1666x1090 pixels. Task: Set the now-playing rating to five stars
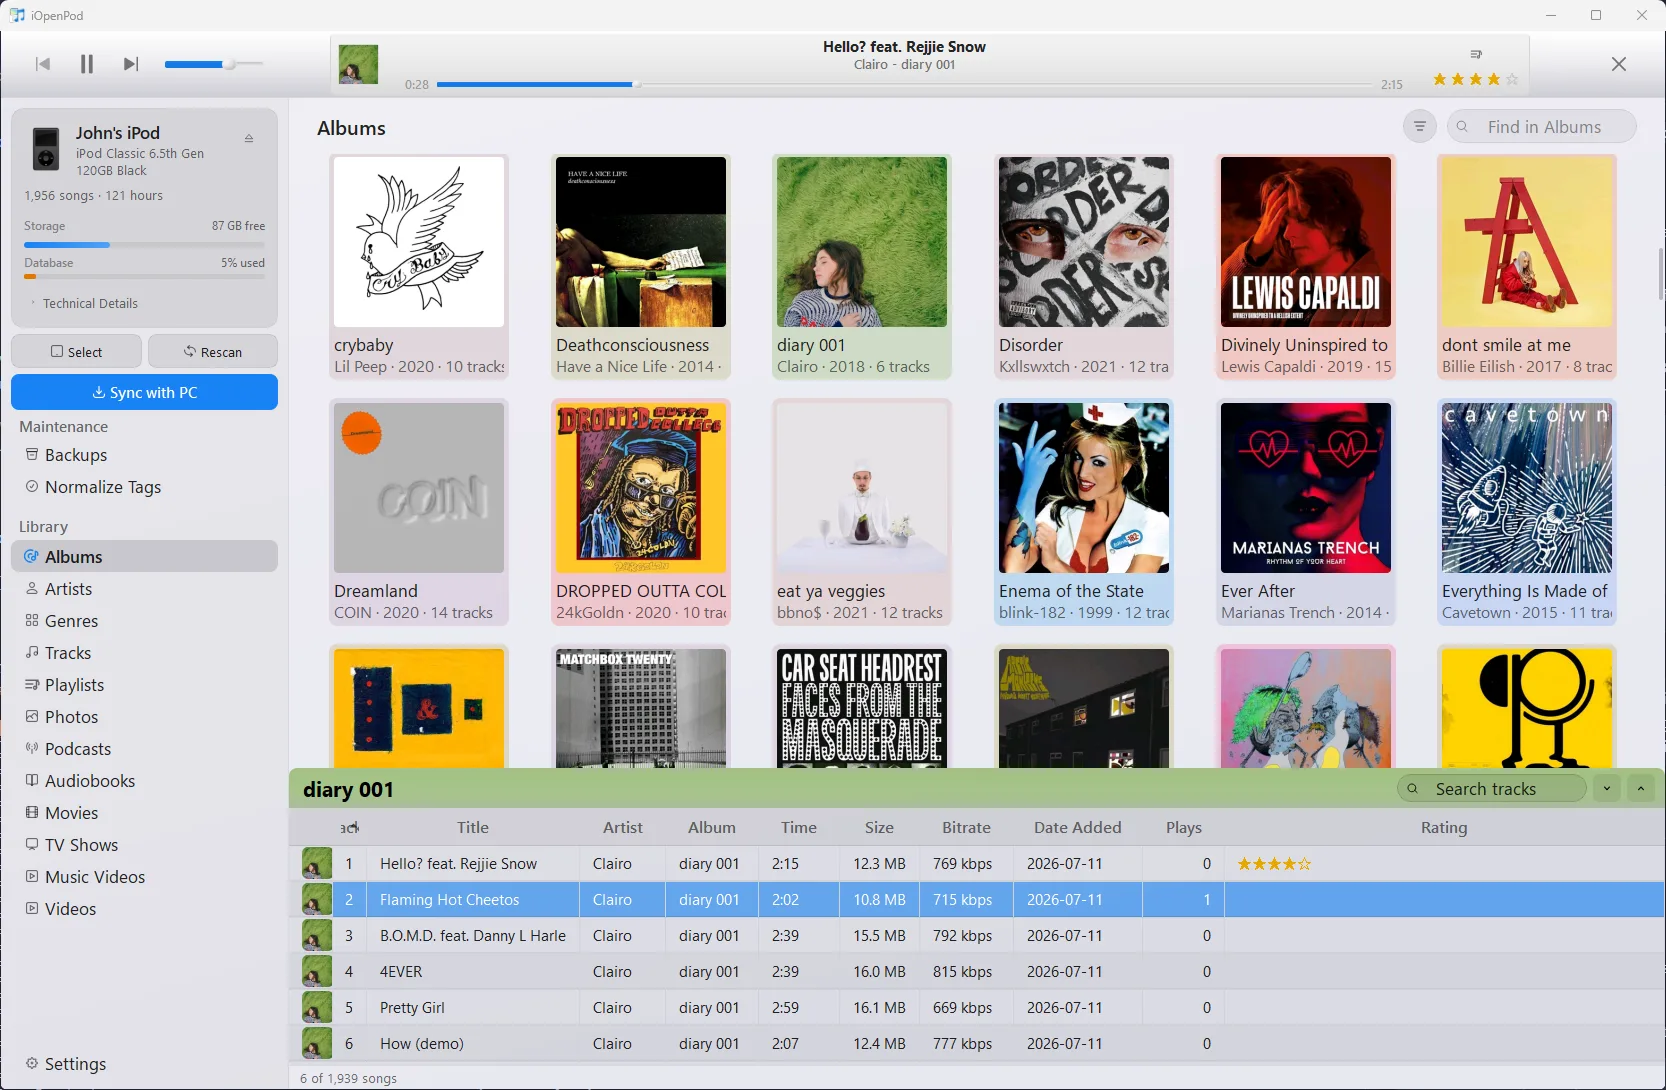pos(1511,79)
